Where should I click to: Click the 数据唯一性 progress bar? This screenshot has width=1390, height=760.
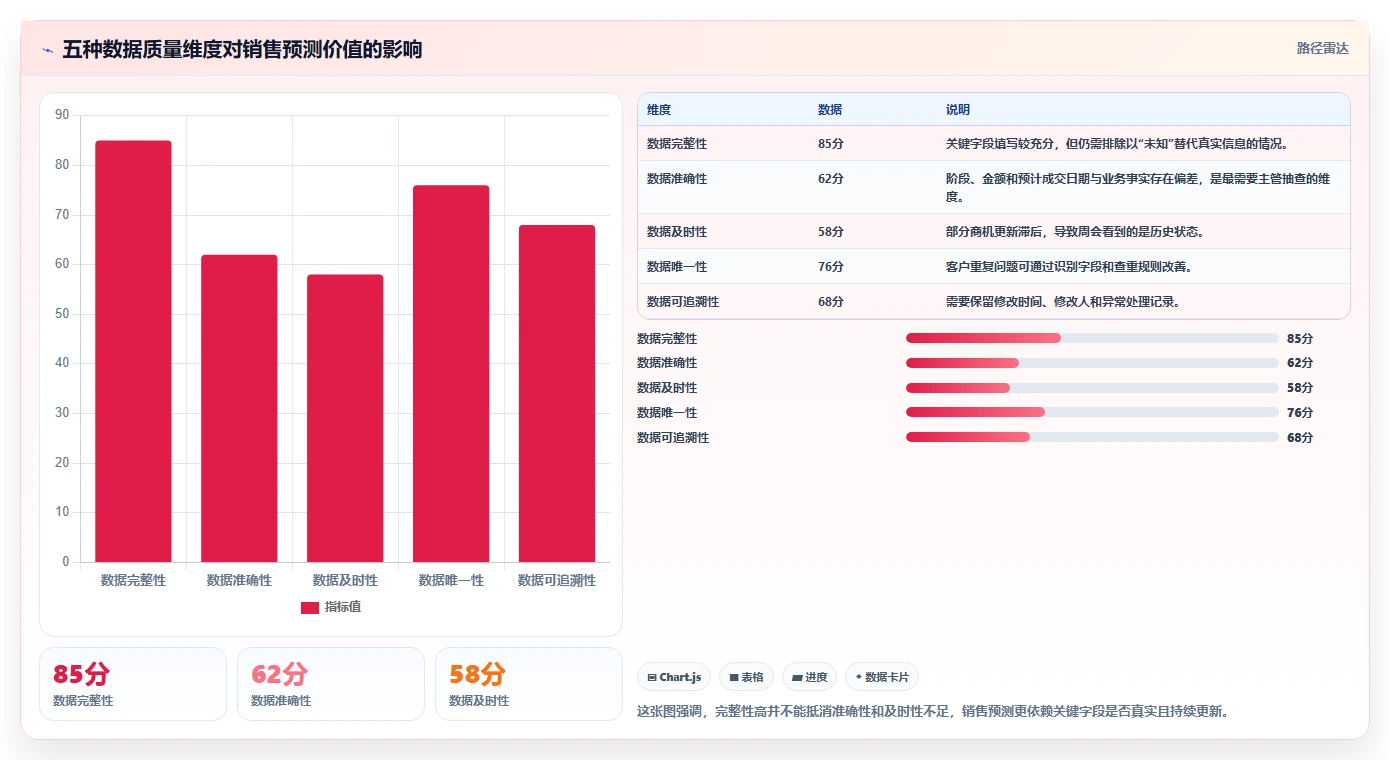pyautogui.click(x=1092, y=412)
